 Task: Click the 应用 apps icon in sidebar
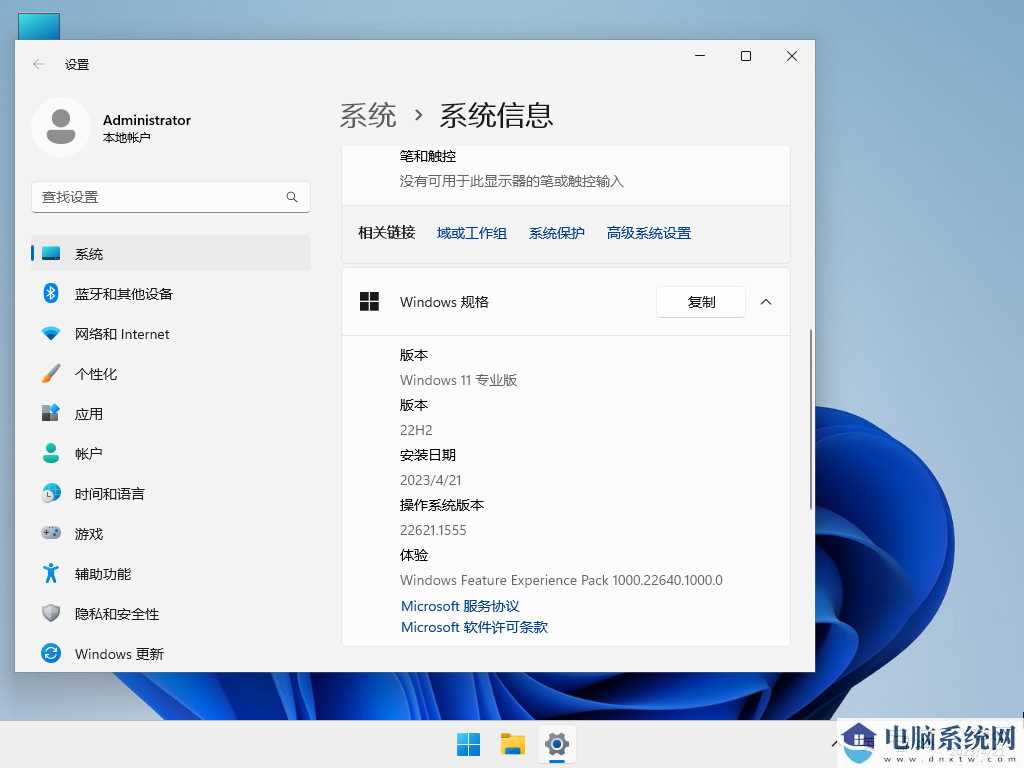[x=51, y=413]
